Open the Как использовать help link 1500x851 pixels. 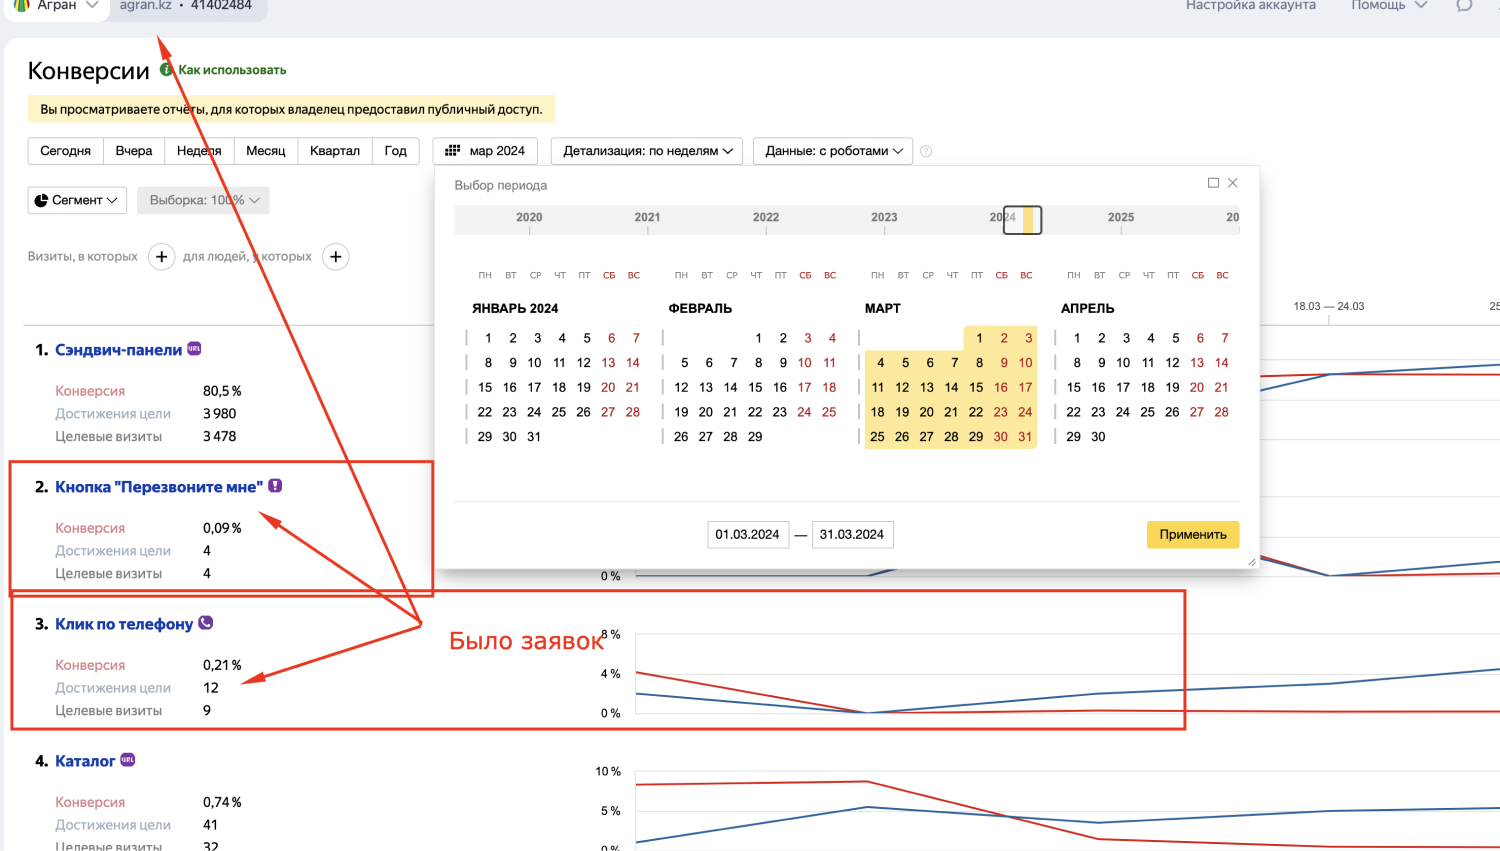pyautogui.click(x=232, y=70)
